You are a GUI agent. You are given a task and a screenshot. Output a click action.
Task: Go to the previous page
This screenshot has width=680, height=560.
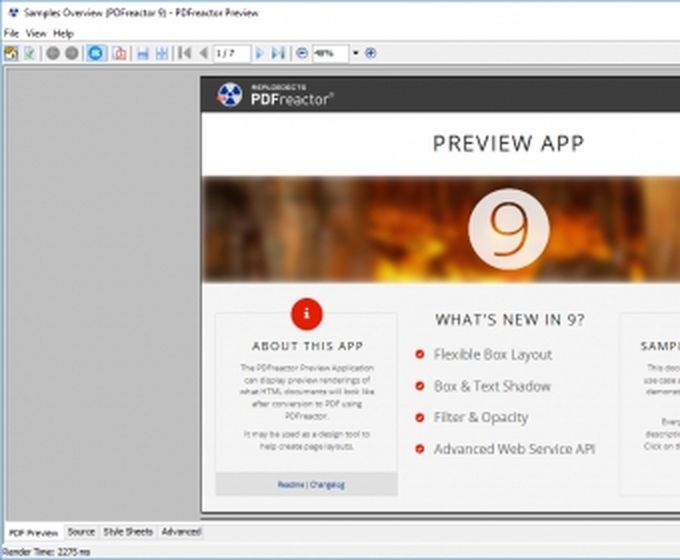(203, 53)
